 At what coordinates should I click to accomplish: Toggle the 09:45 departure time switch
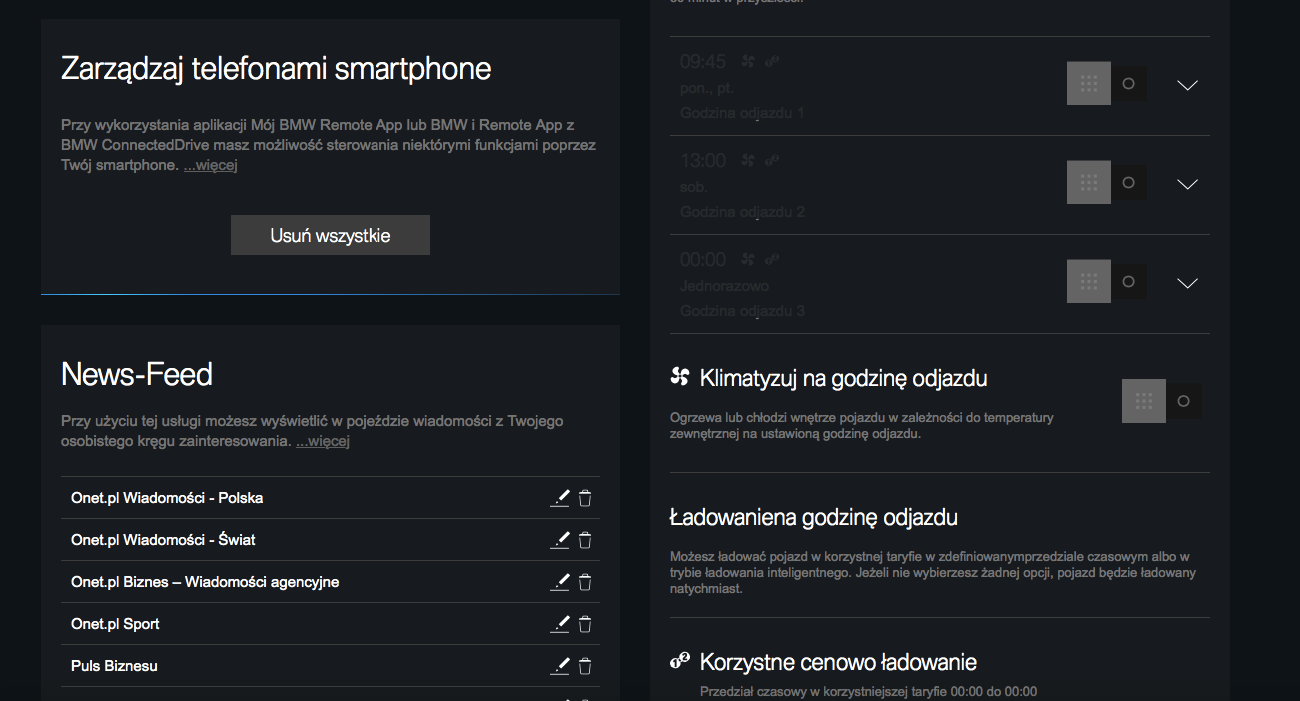click(x=1107, y=84)
